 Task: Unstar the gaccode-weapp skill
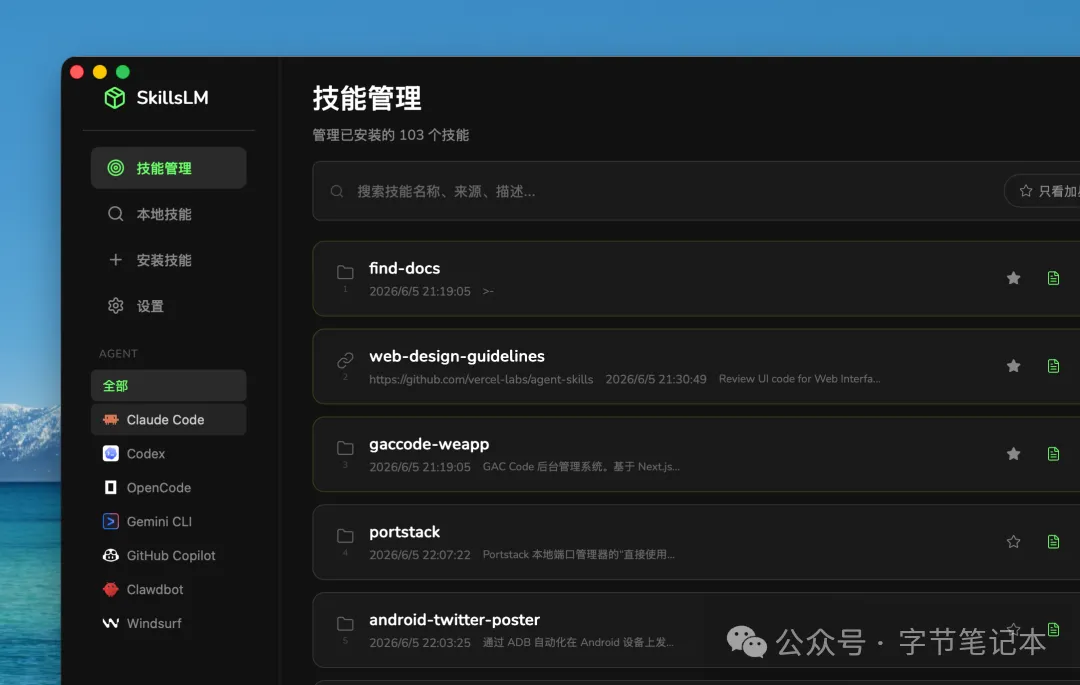click(1013, 454)
